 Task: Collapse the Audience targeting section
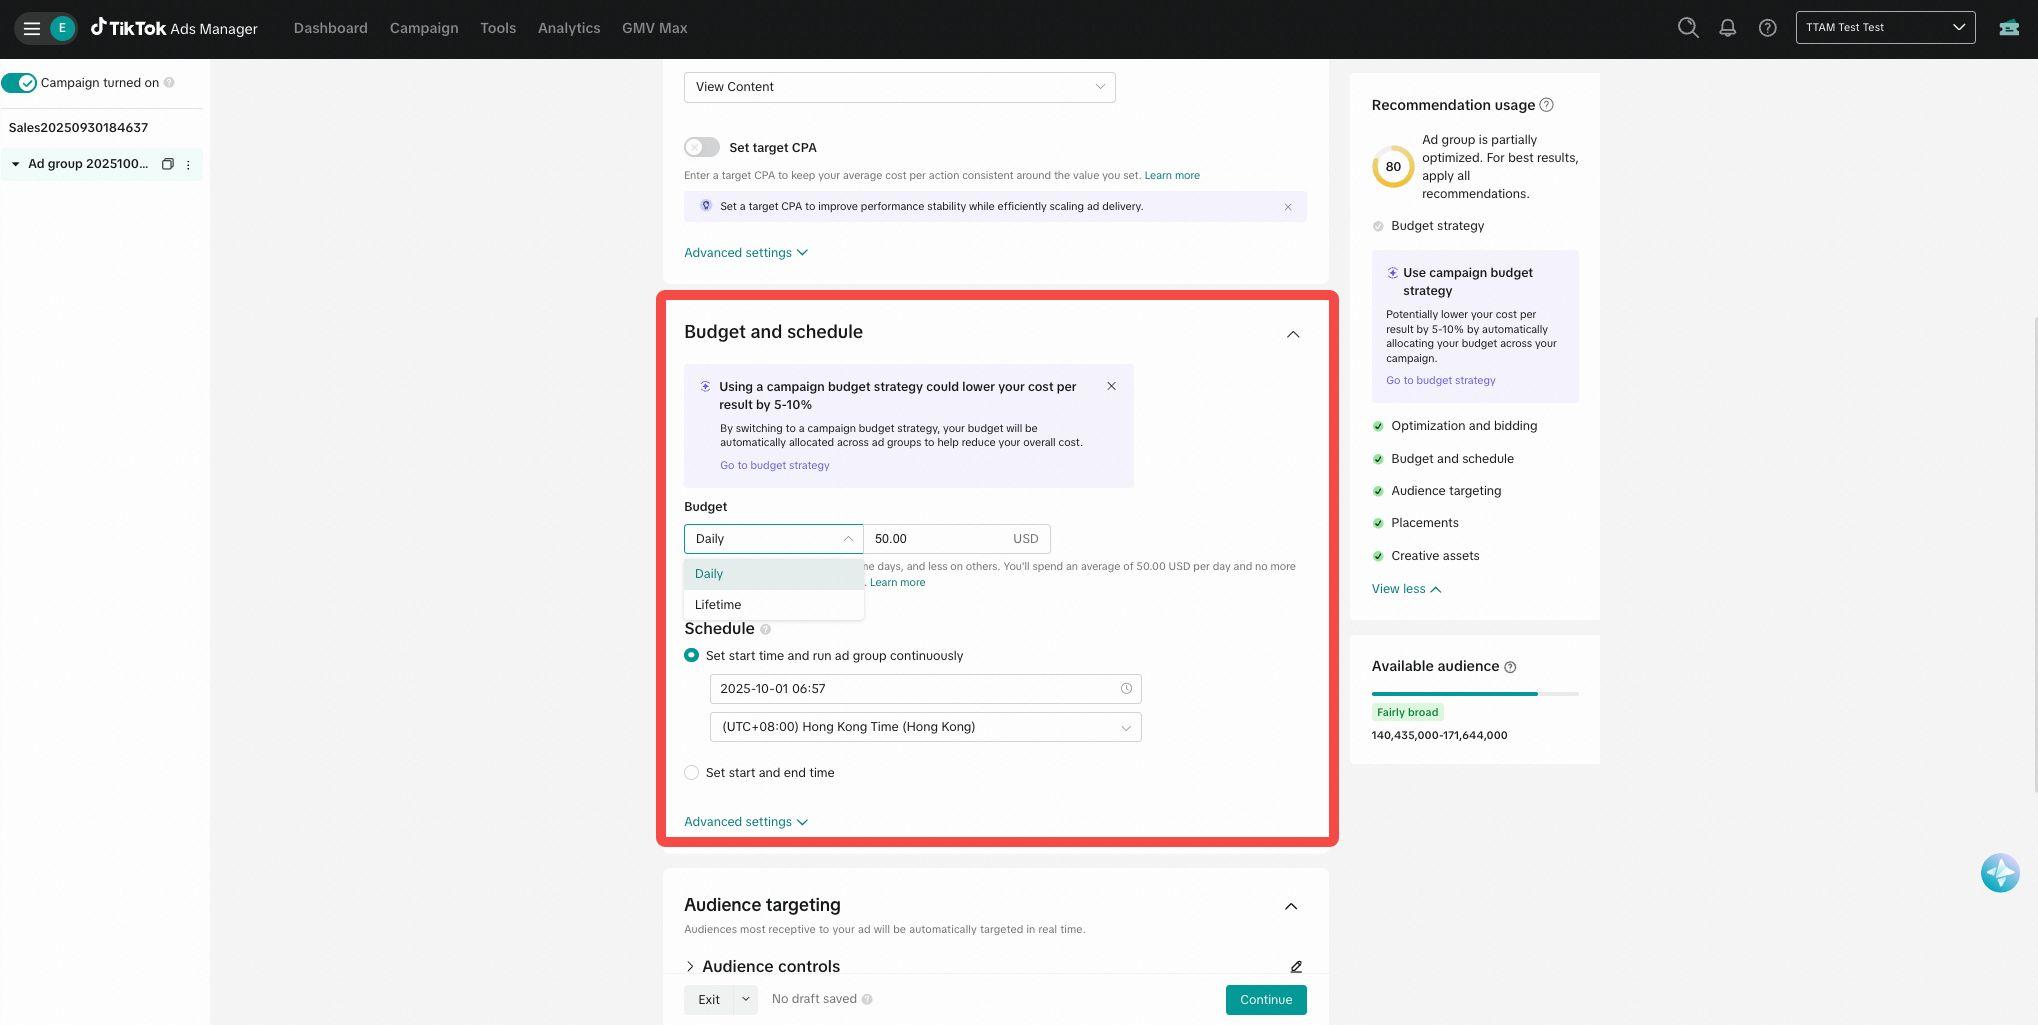click(x=1291, y=906)
